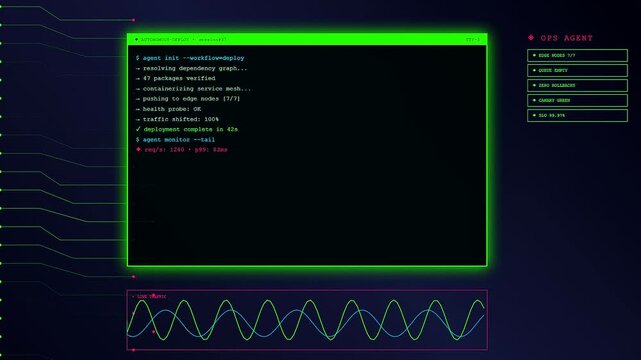This screenshot has height=360, width=641.
Task: Click the checkmark before 'deployment complete'
Action: click(138, 129)
